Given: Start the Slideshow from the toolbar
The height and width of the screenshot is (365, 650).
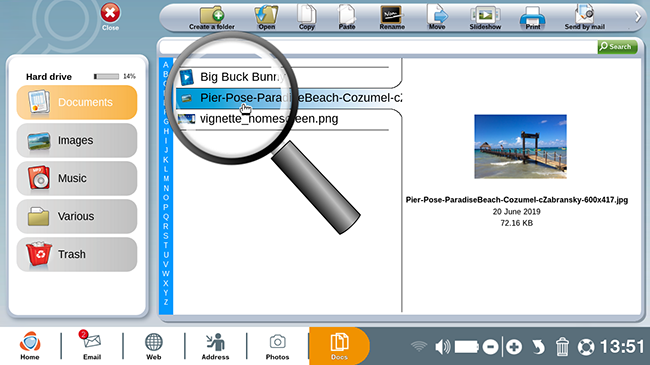Looking at the screenshot, I should [x=485, y=18].
